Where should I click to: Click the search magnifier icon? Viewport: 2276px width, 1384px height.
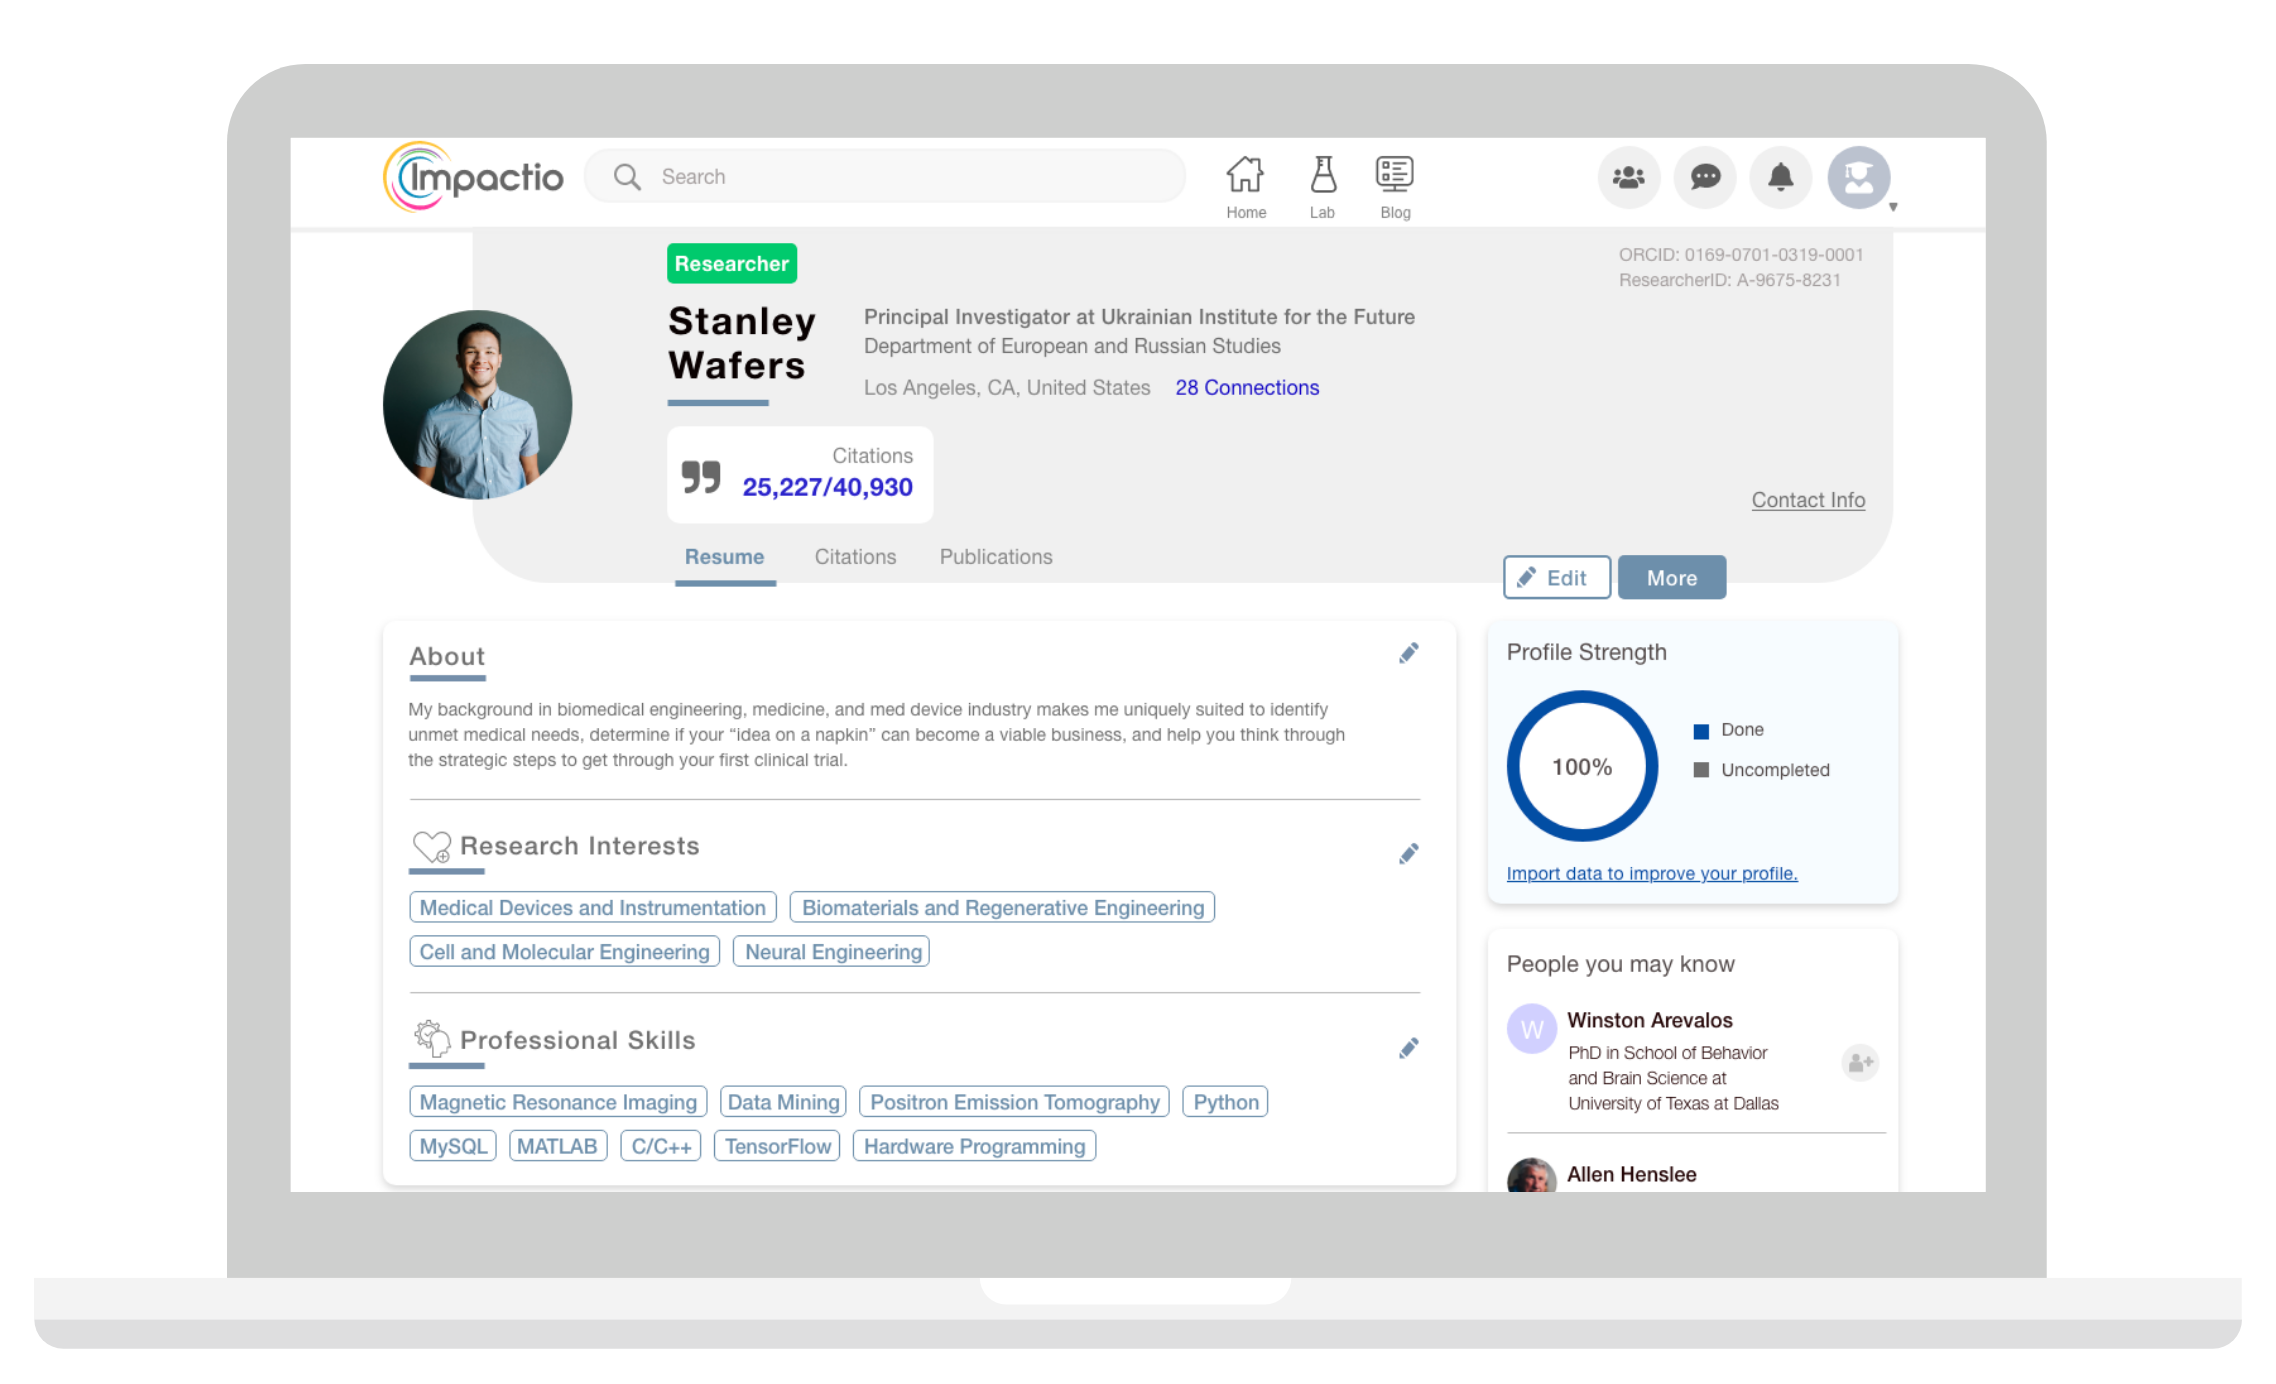[627, 177]
